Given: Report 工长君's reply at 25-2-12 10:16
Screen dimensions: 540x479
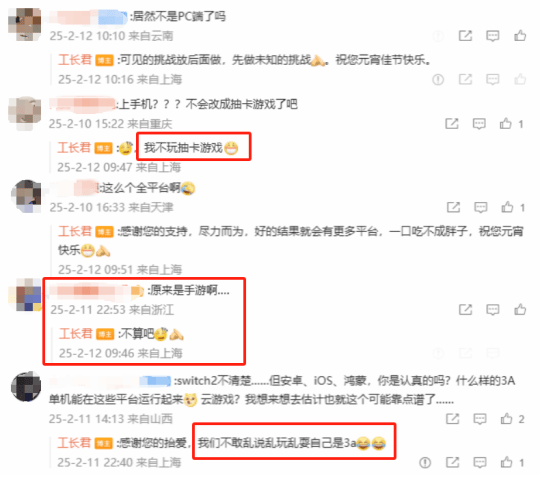Looking at the screenshot, I should pos(438,80).
